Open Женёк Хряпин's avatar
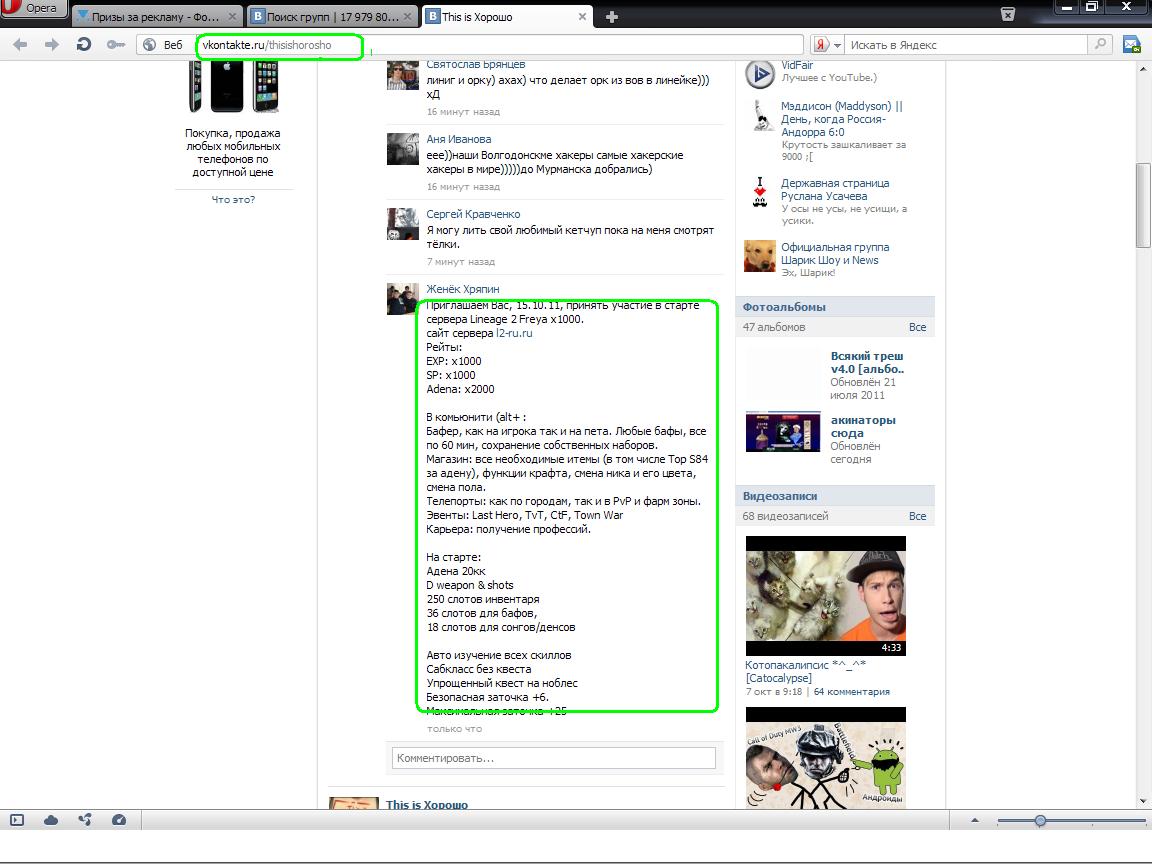 [x=403, y=298]
